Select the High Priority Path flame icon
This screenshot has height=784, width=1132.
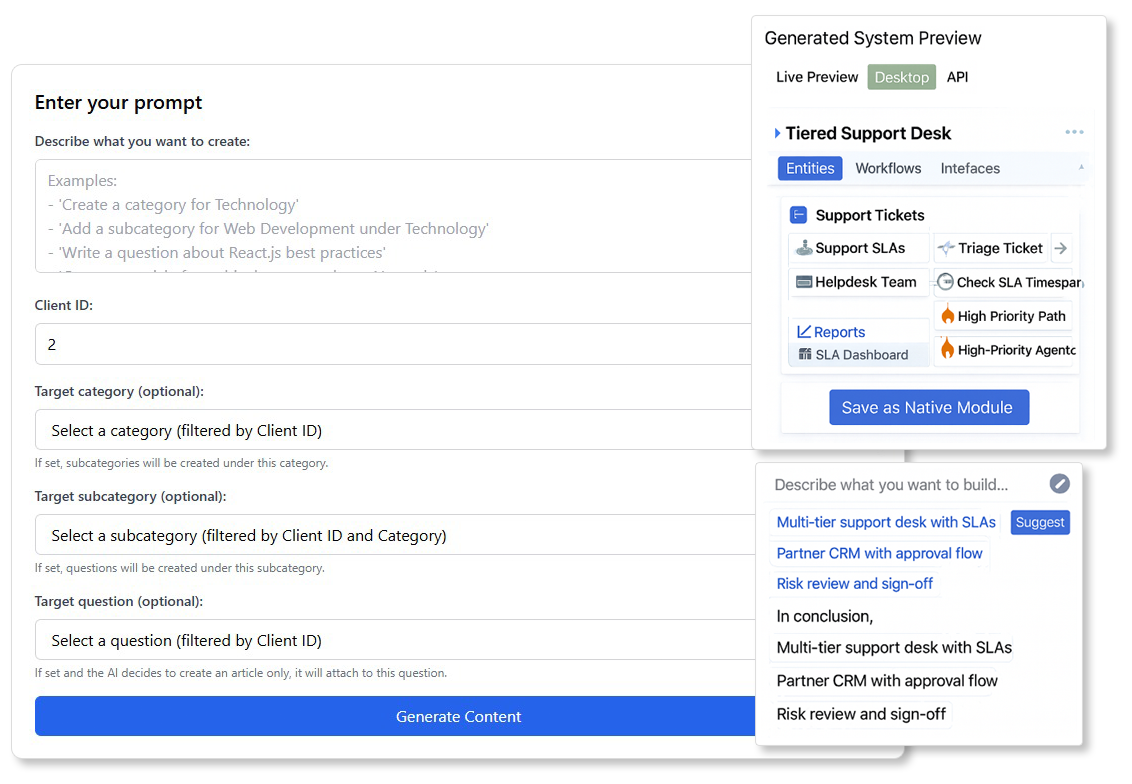click(x=946, y=316)
